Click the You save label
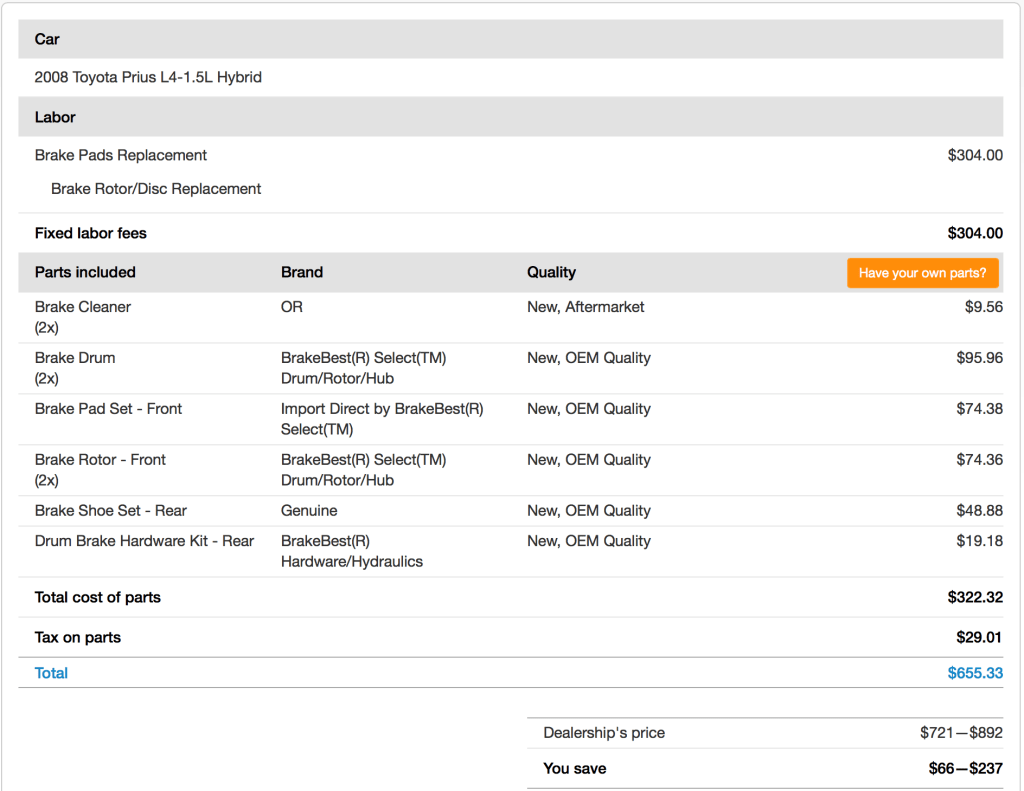Screen dimensions: 1024x791 point(575,769)
